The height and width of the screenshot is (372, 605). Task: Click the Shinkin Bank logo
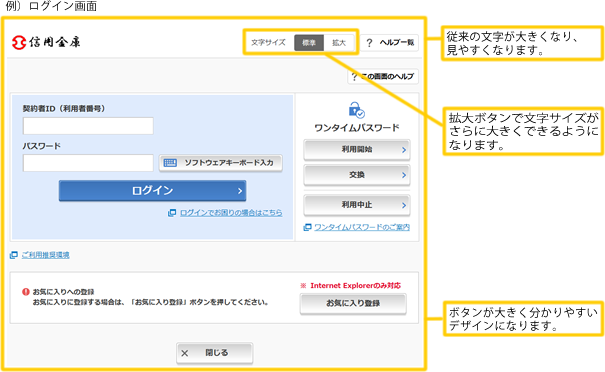pos(46,42)
